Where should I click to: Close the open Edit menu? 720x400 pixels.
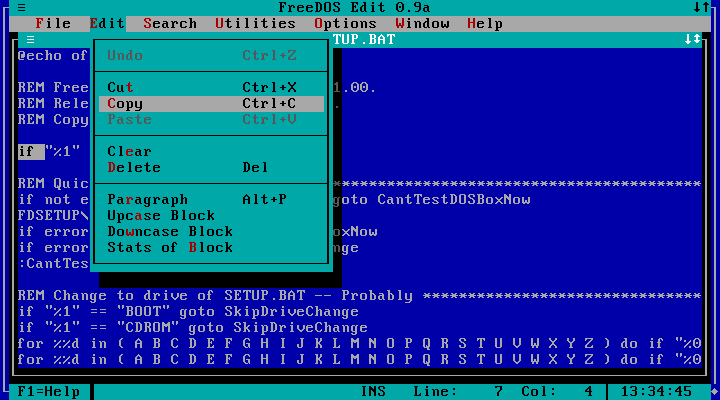pyautogui.click(x=107, y=23)
